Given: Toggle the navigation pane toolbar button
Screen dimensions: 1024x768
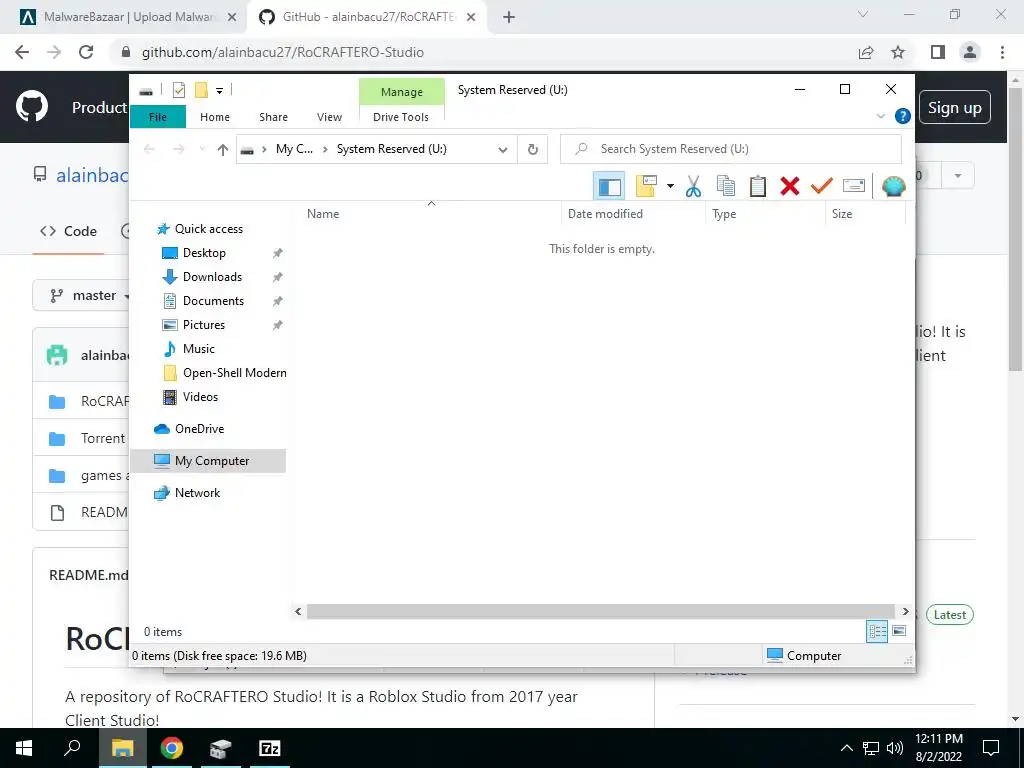Looking at the screenshot, I should (x=609, y=186).
